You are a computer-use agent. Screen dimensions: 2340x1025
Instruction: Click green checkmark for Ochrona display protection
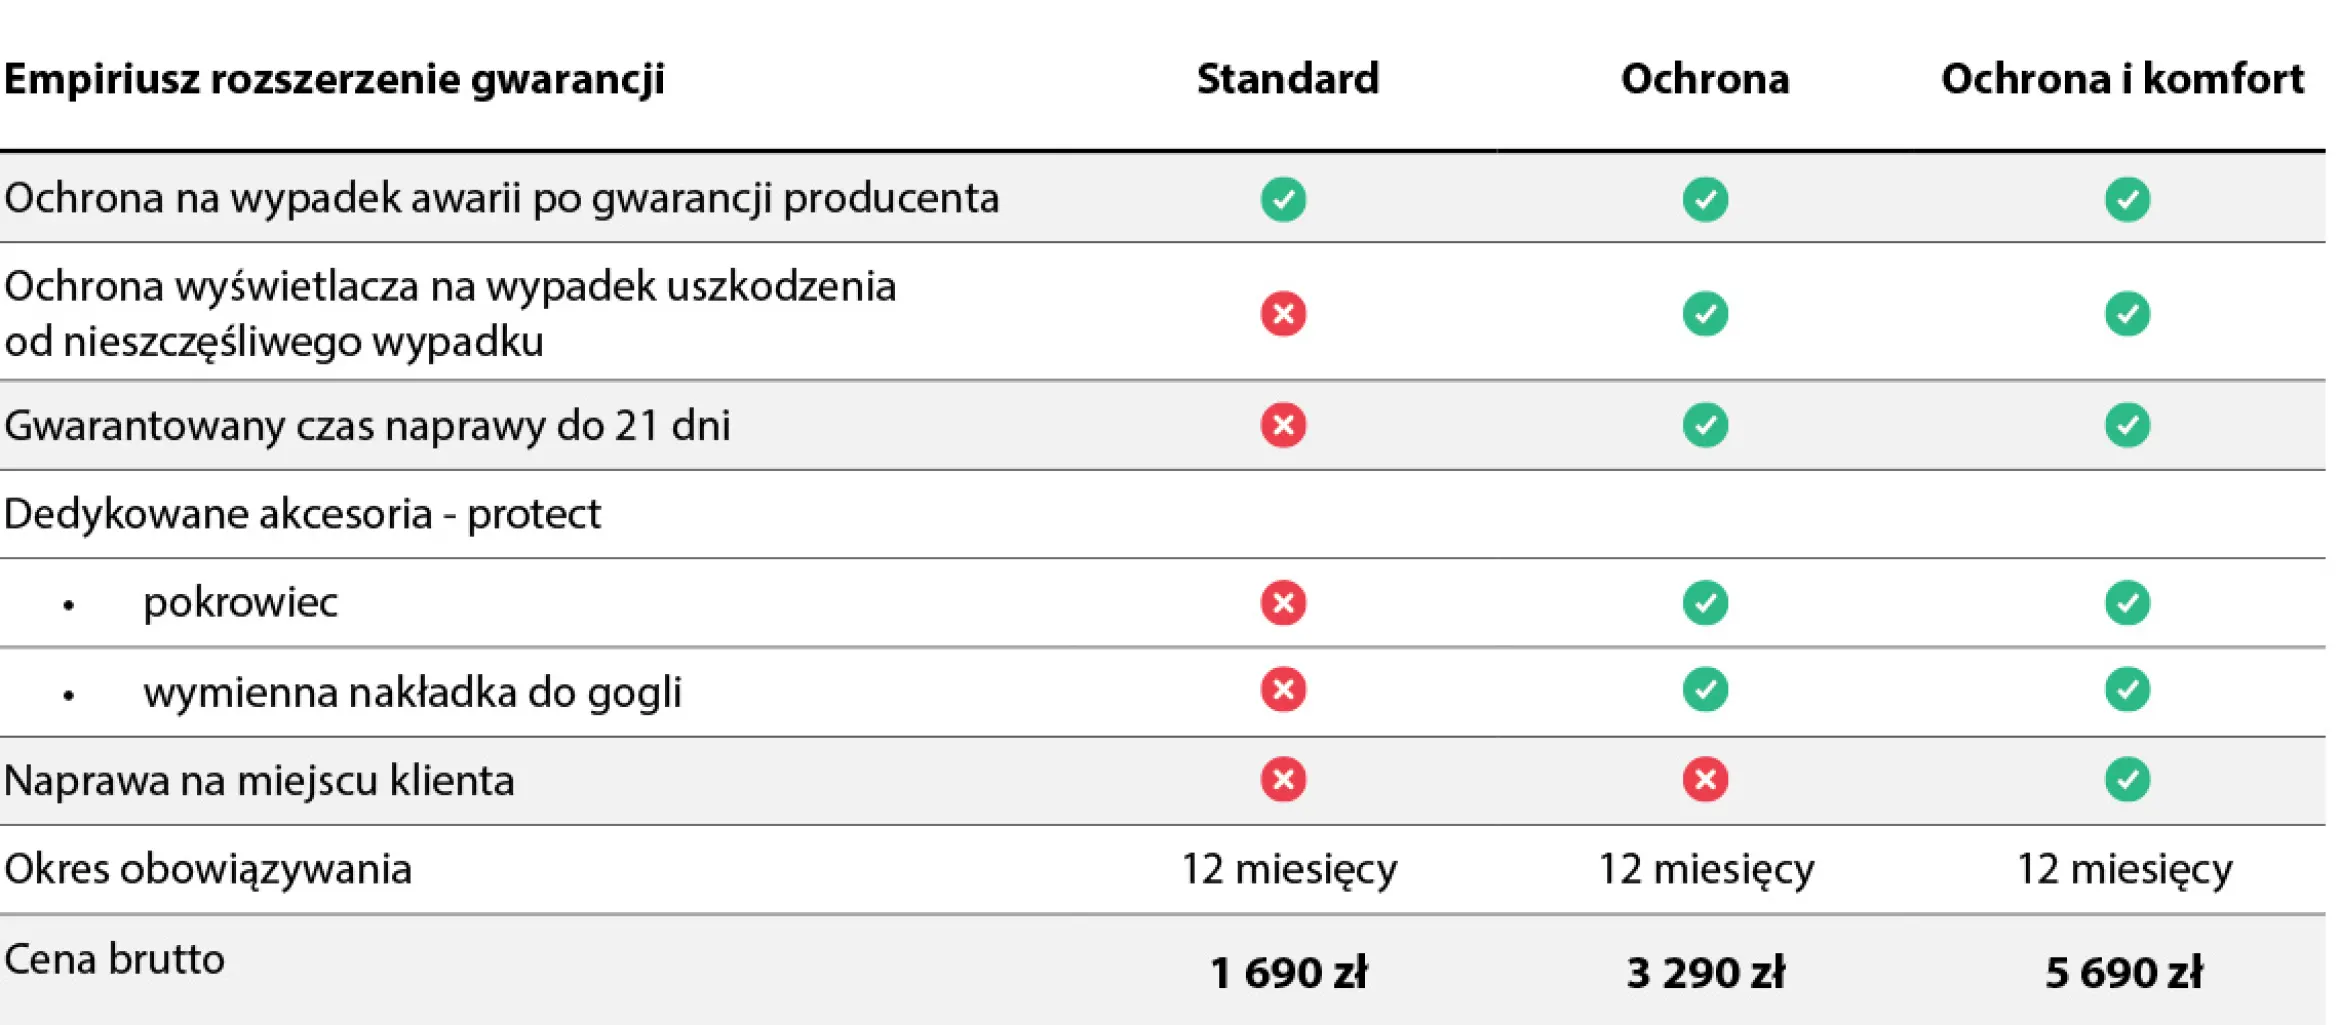(1705, 314)
